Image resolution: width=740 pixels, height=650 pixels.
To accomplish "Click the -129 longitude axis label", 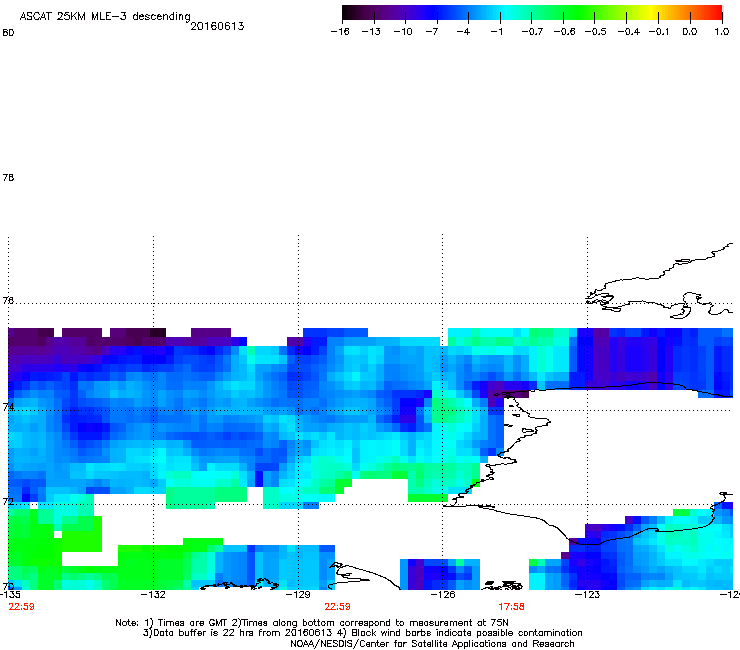I will pos(298,594).
